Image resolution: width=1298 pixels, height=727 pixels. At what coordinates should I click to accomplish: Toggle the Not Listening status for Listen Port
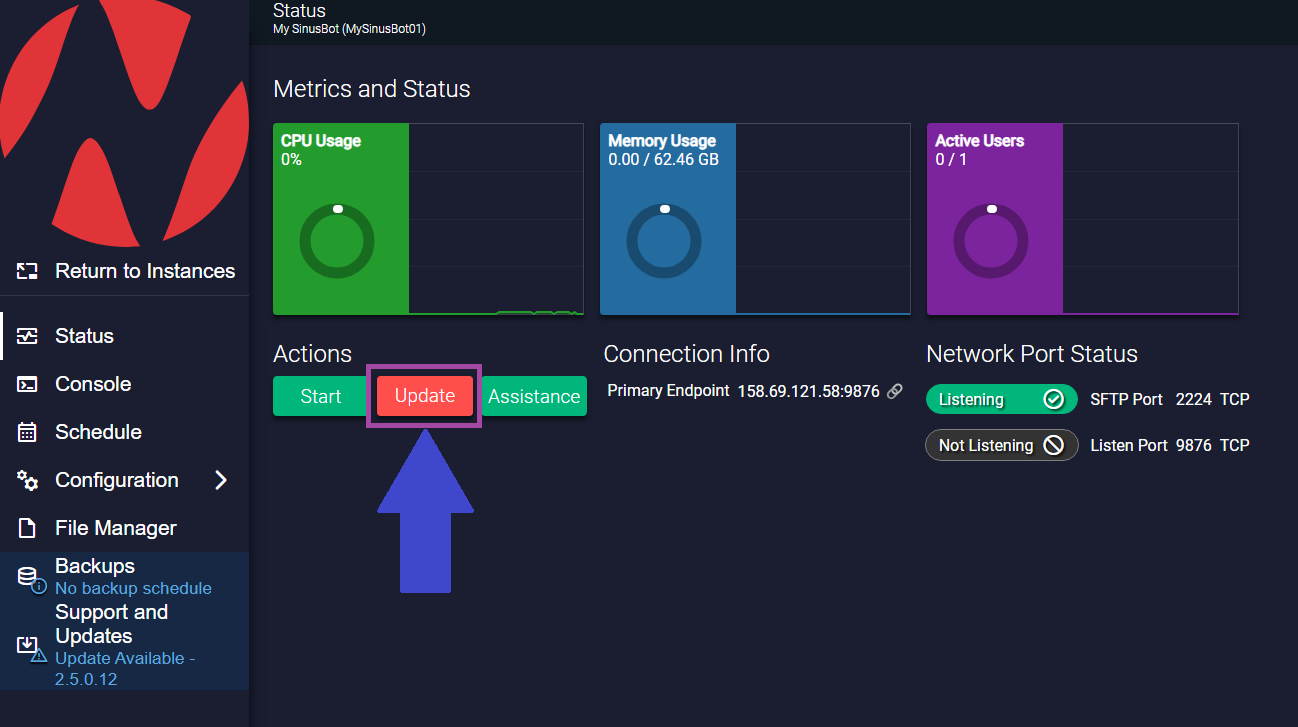1001,445
